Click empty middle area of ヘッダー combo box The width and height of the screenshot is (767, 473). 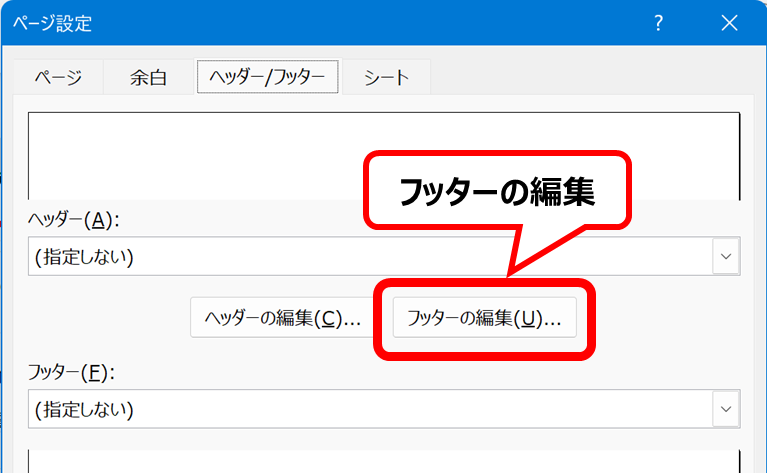click(400, 257)
